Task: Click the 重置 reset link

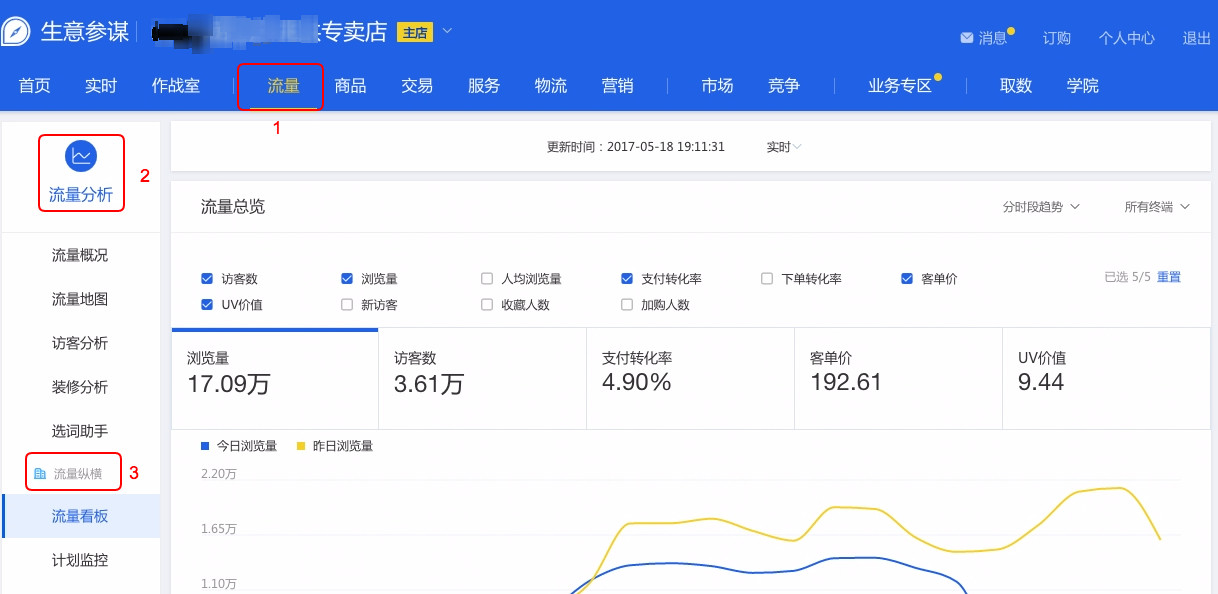Action: pos(1169,278)
